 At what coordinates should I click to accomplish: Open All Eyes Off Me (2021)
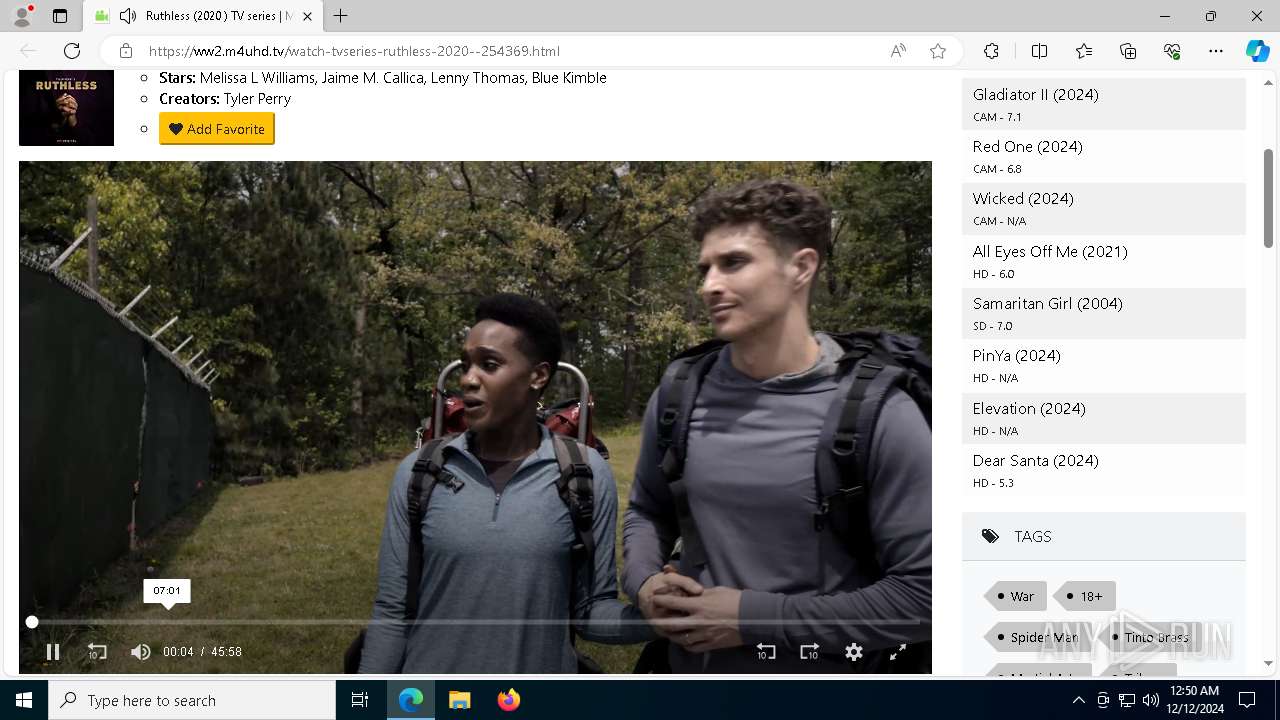click(1050, 252)
